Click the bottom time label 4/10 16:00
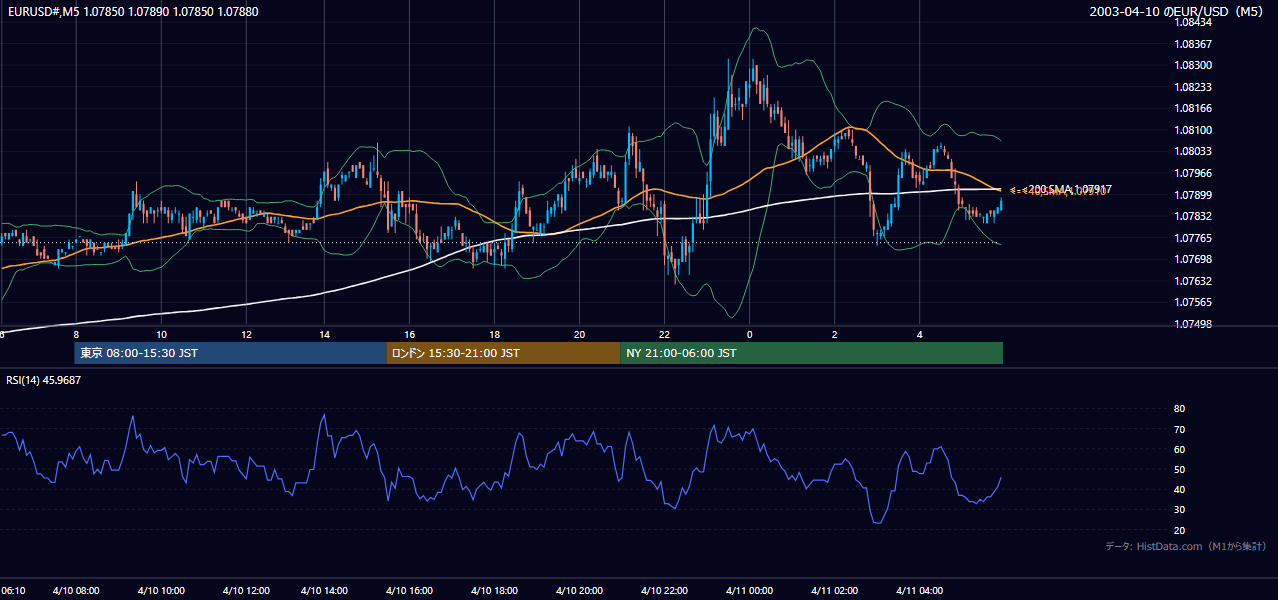 coord(408,591)
